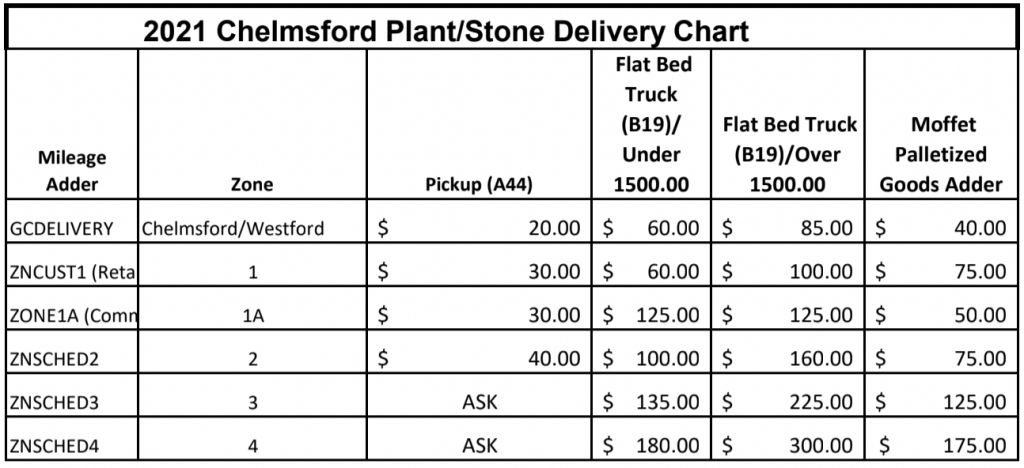The width and height of the screenshot is (1024, 468).
Task: Select the ZNSCHED4 row label
Action: (72, 445)
